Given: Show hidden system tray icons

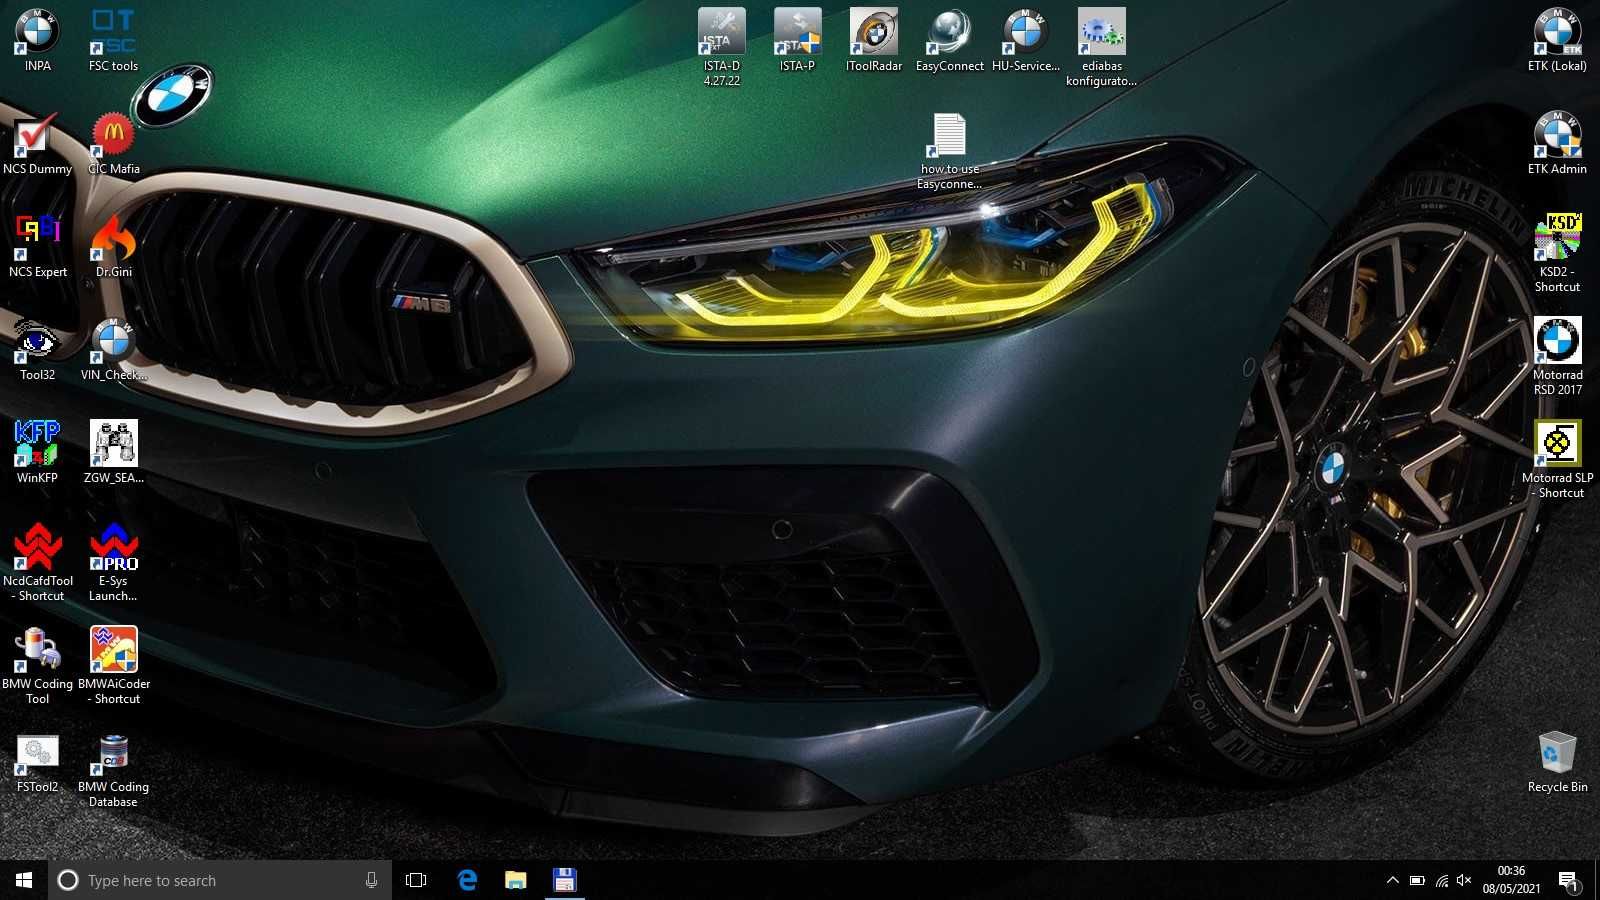Looking at the screenshot, I should tap(1392, 880).
